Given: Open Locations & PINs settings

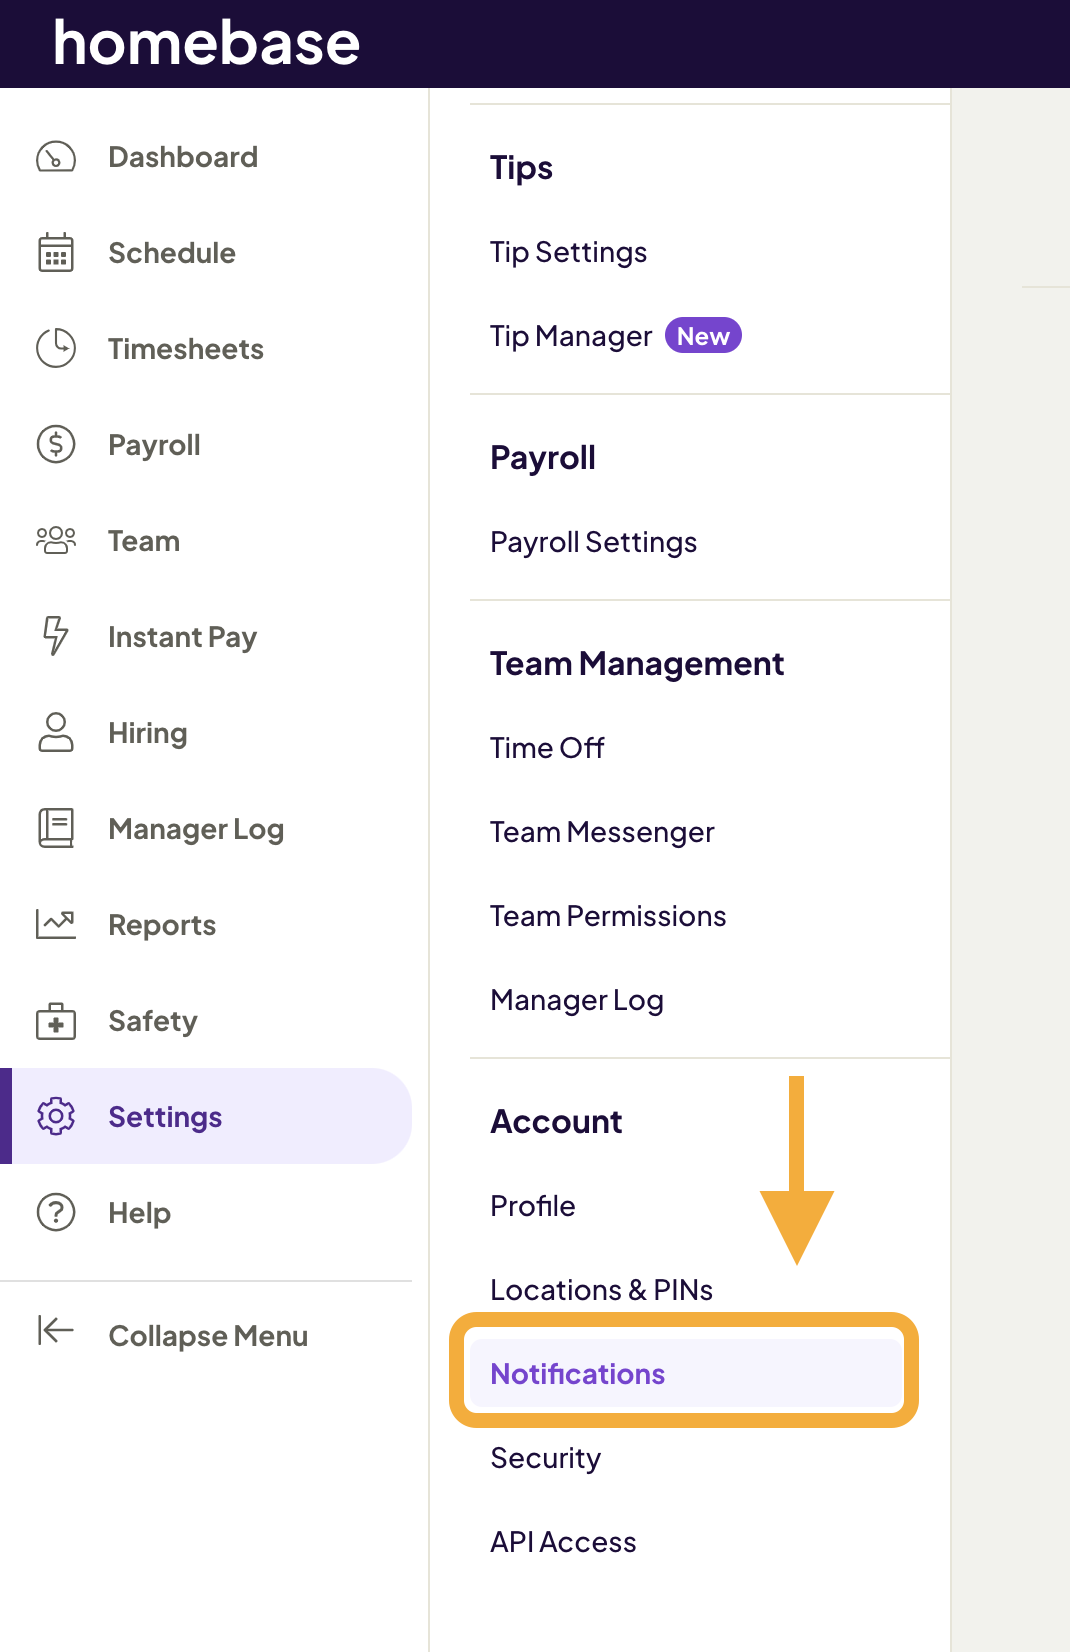Looking at the screenshot, I should 601,1290.
